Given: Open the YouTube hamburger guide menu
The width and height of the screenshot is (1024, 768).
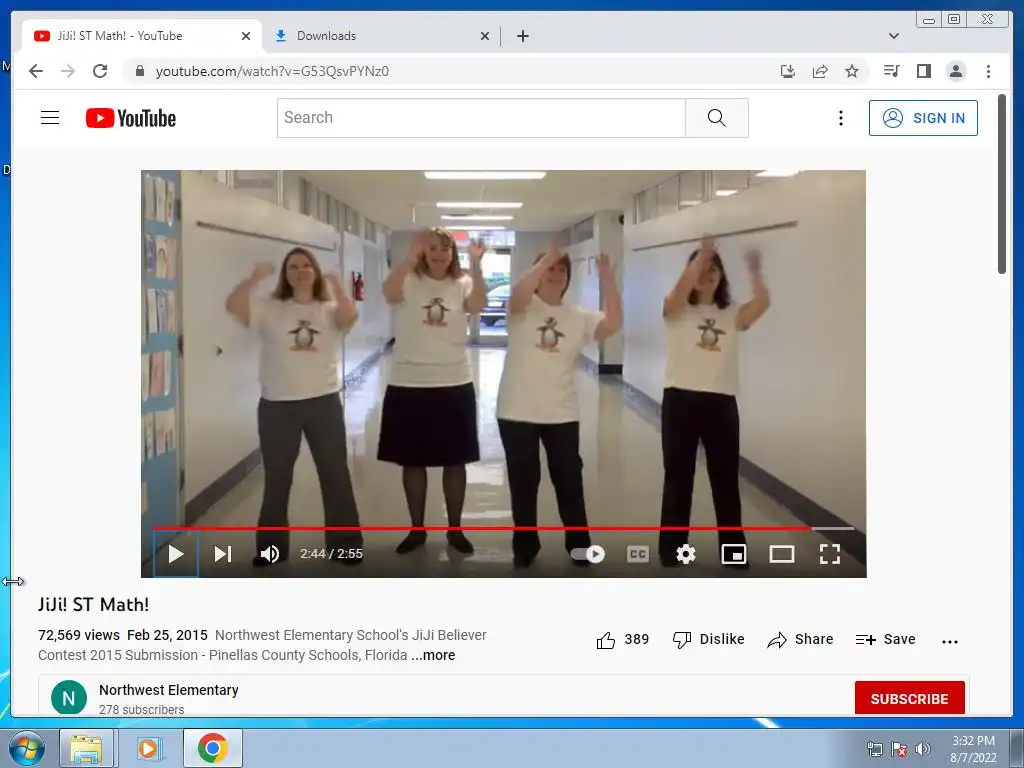Looking at the screenshot, I should coord(50,118).
